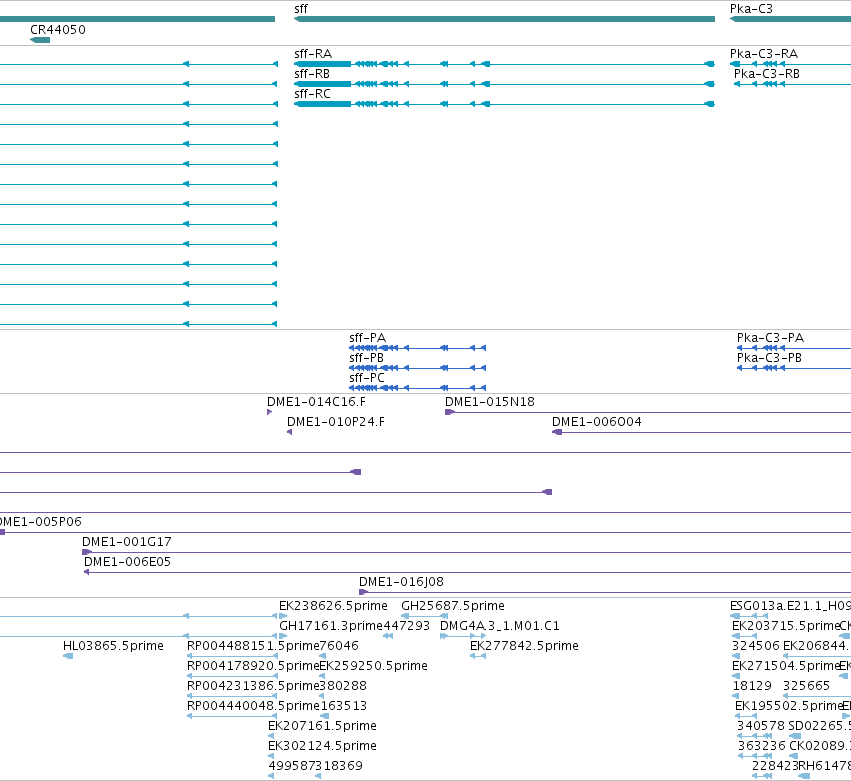Select EST EK277842.5prime
The height and width of the screenshot is (781, 851).
[x=524, y=646]
